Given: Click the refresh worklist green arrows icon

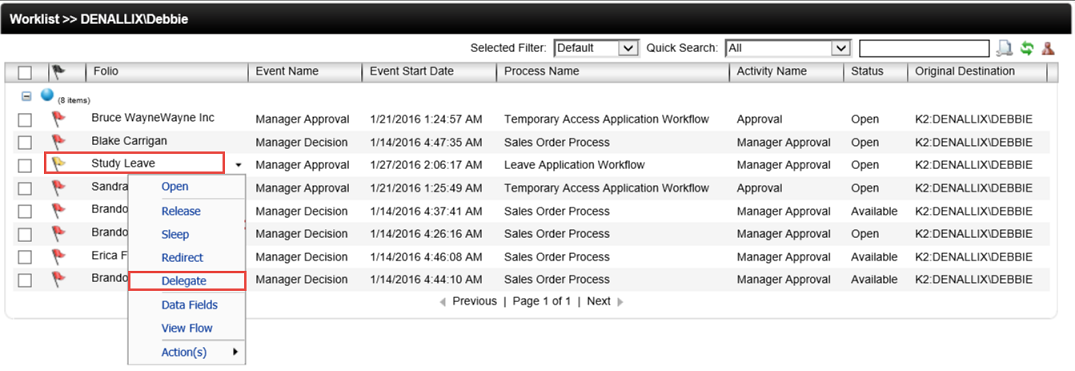Looking at the screenshot, I should click(x=1026, y=48).
